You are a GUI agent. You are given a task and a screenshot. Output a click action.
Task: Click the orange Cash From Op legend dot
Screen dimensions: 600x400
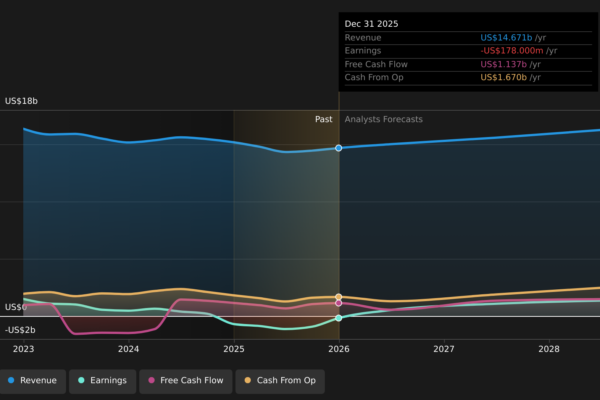pyautogui.click(x=248, y=380)
